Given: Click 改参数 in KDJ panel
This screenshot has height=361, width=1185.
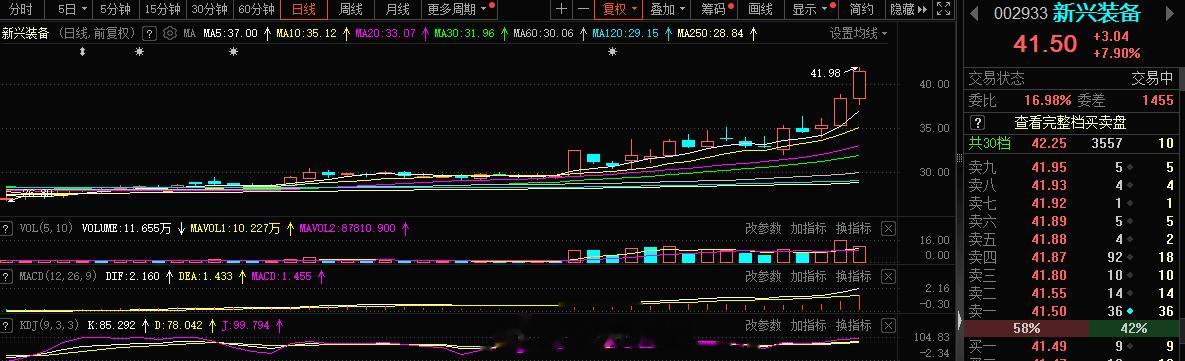Looking at the screenshot, I should click(x=763, y=326).
